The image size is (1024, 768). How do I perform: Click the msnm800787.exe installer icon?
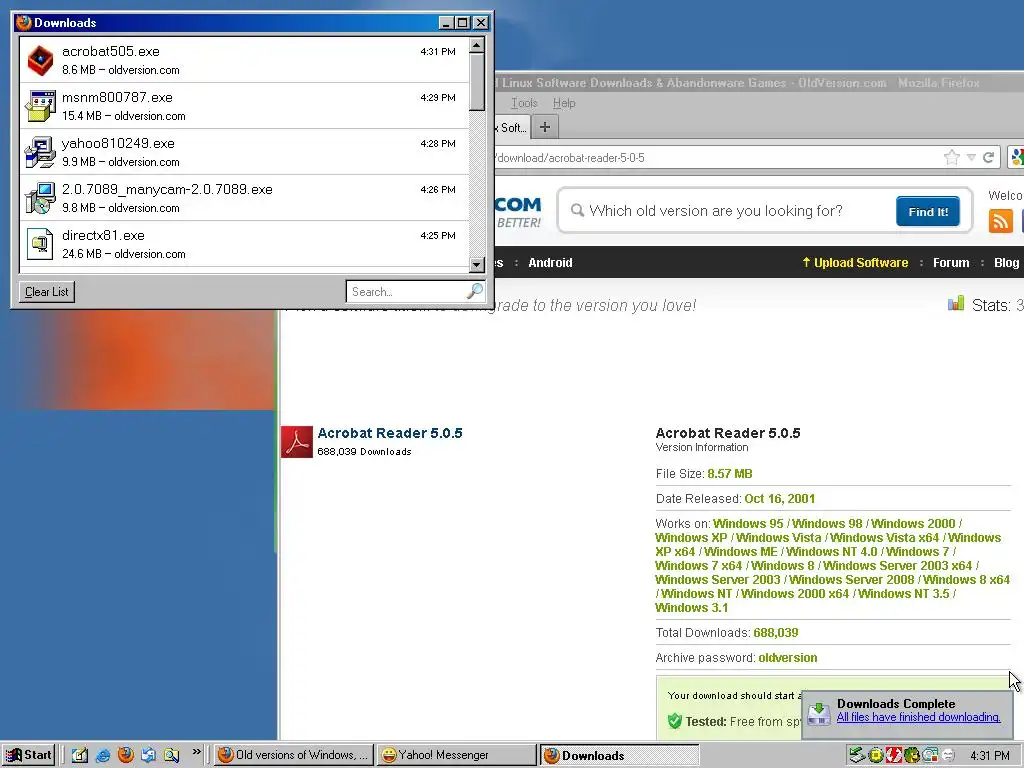[40, 106]
